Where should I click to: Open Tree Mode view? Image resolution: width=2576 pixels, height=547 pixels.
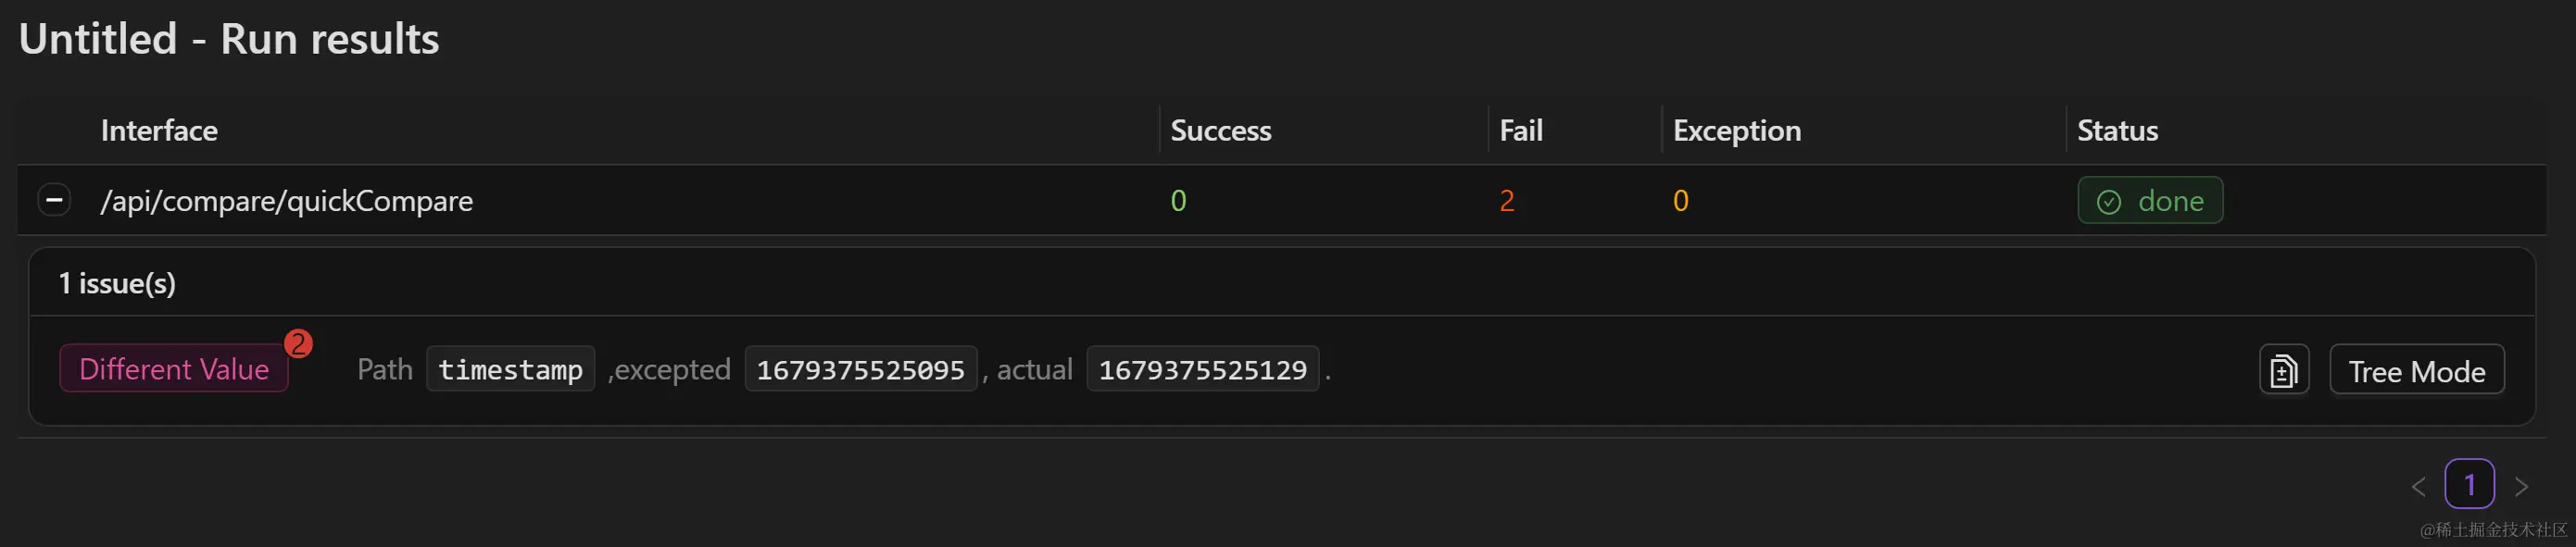[2416, 370]
